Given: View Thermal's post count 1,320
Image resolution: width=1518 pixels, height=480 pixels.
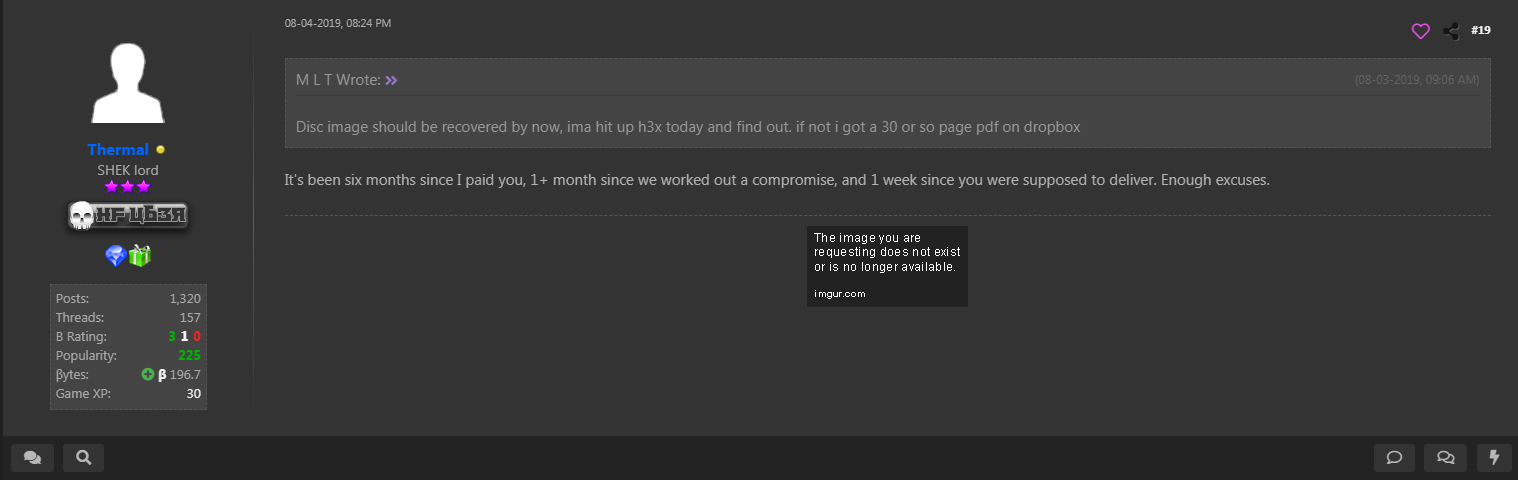Looking at the screenshot, I should coord(185,299).
